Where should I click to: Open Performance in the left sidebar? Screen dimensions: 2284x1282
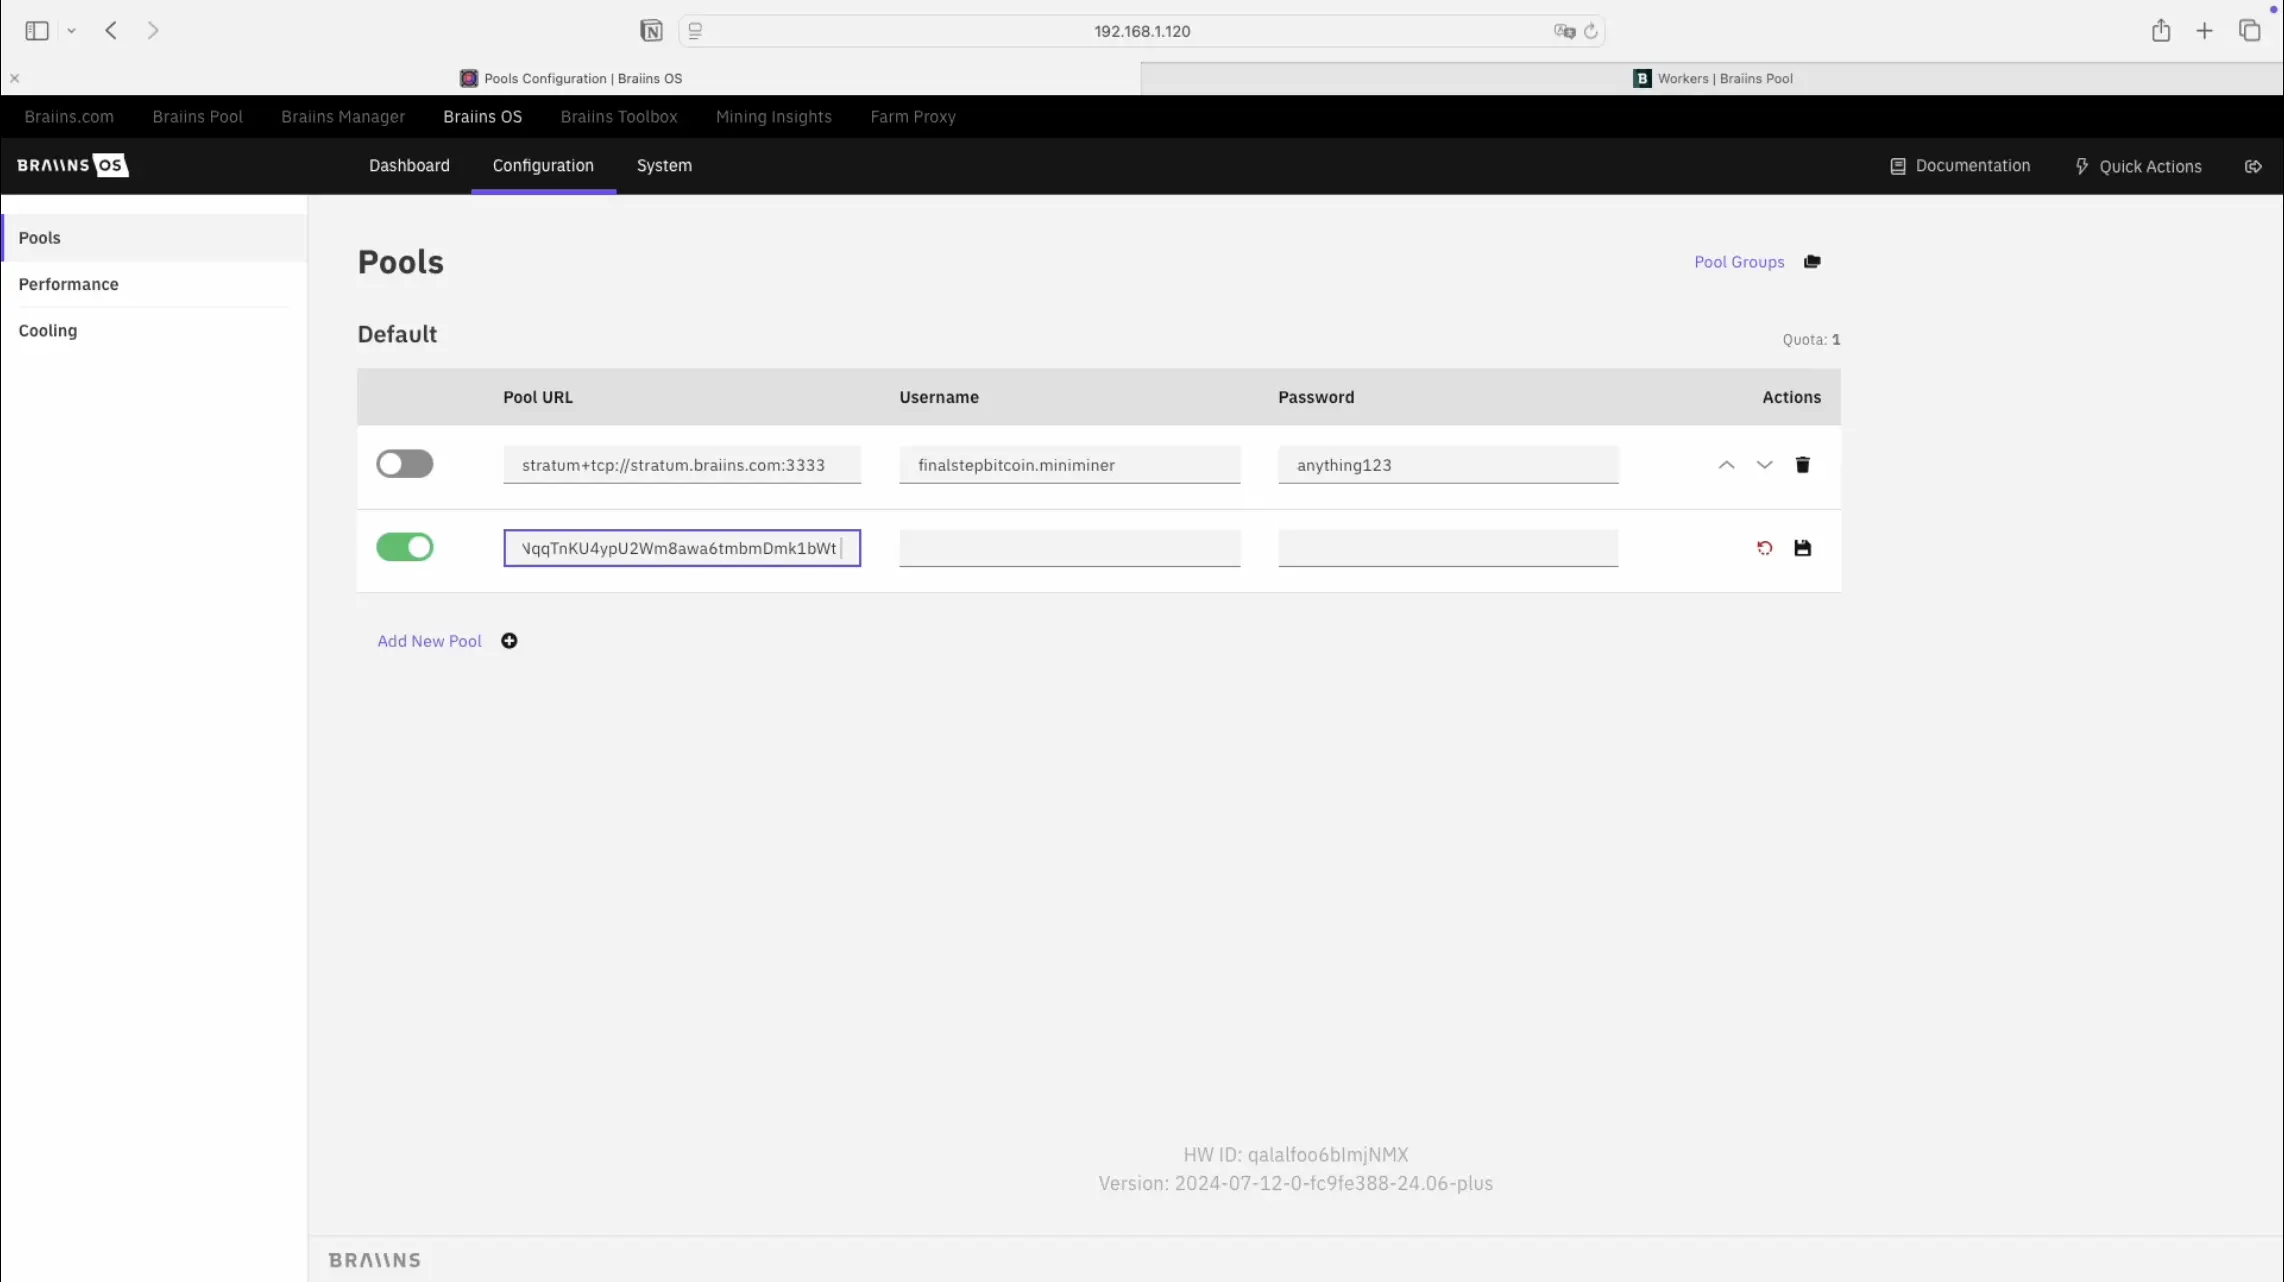pyautogui.click(x=68, y=284)
